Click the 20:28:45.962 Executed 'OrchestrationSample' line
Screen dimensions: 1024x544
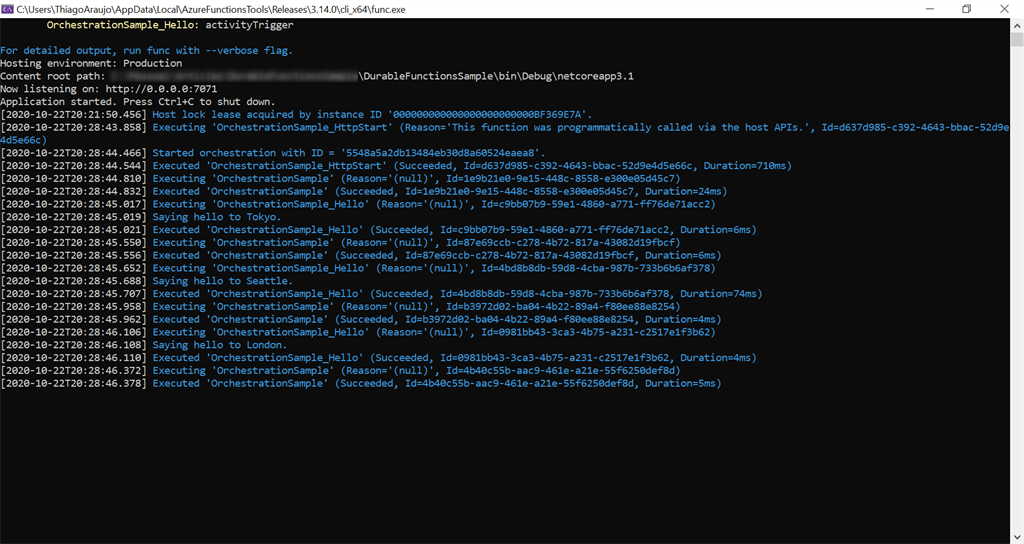pos(361,319)
